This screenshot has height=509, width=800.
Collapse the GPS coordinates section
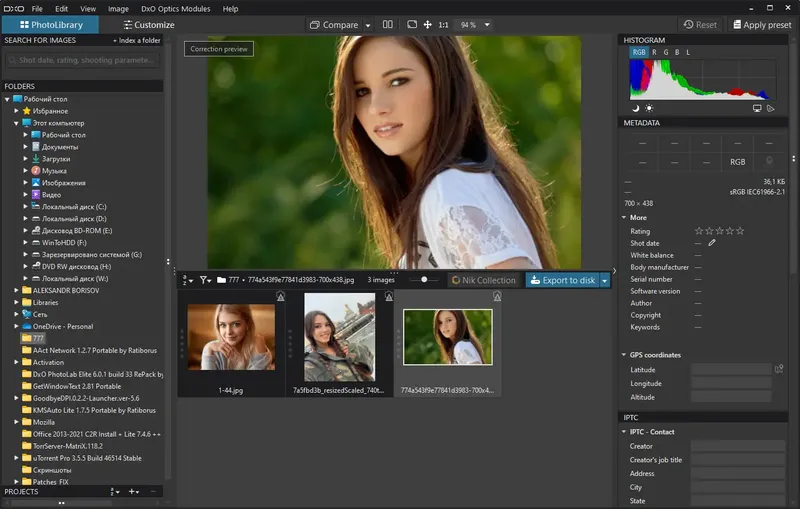pyautogui.click(x=625, y=355)
